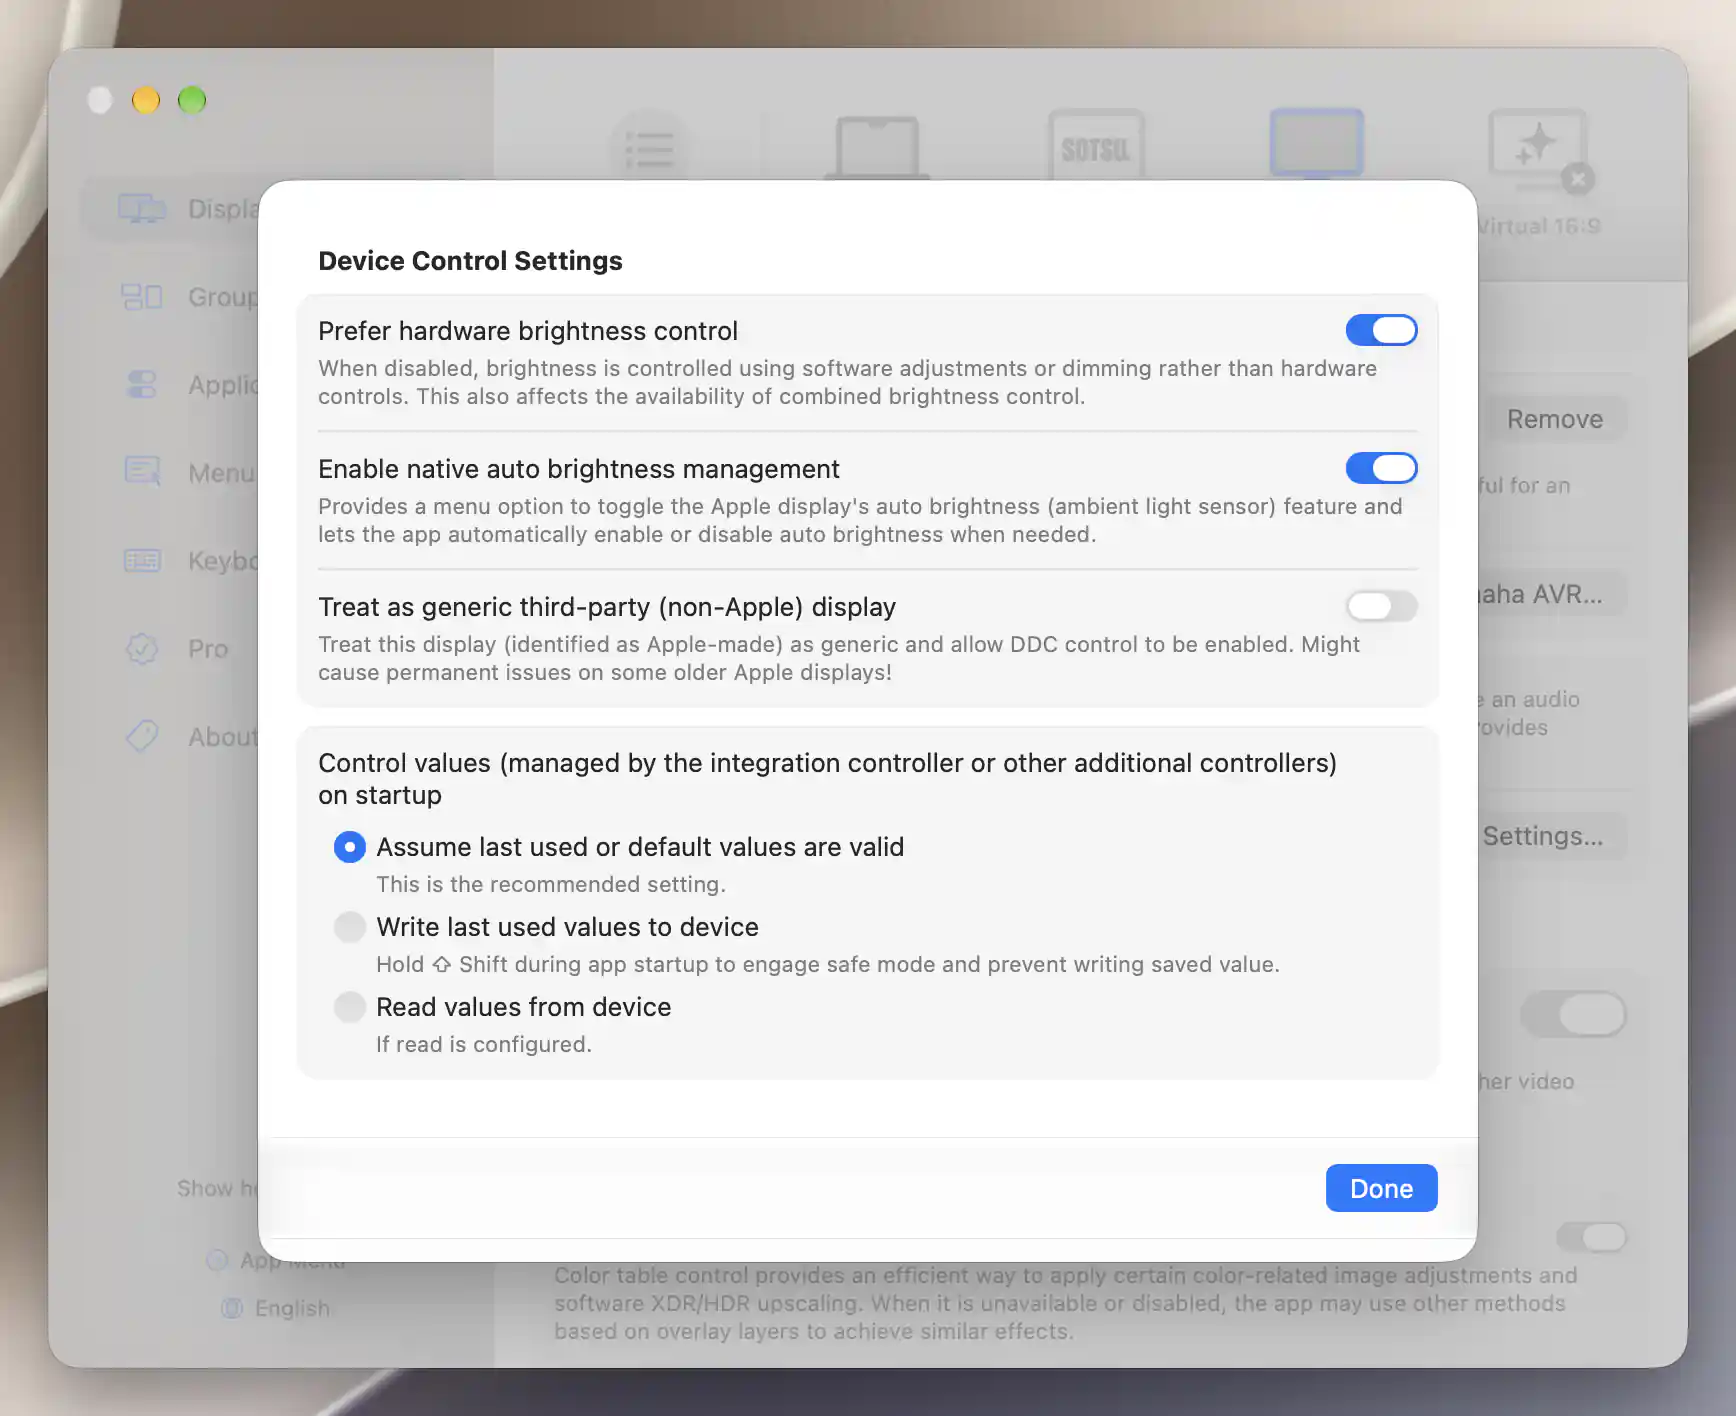Click the Device Control Settings heading
Image resolution: width=1736 pixels, height=1416 pixels.
pos(470,261)
